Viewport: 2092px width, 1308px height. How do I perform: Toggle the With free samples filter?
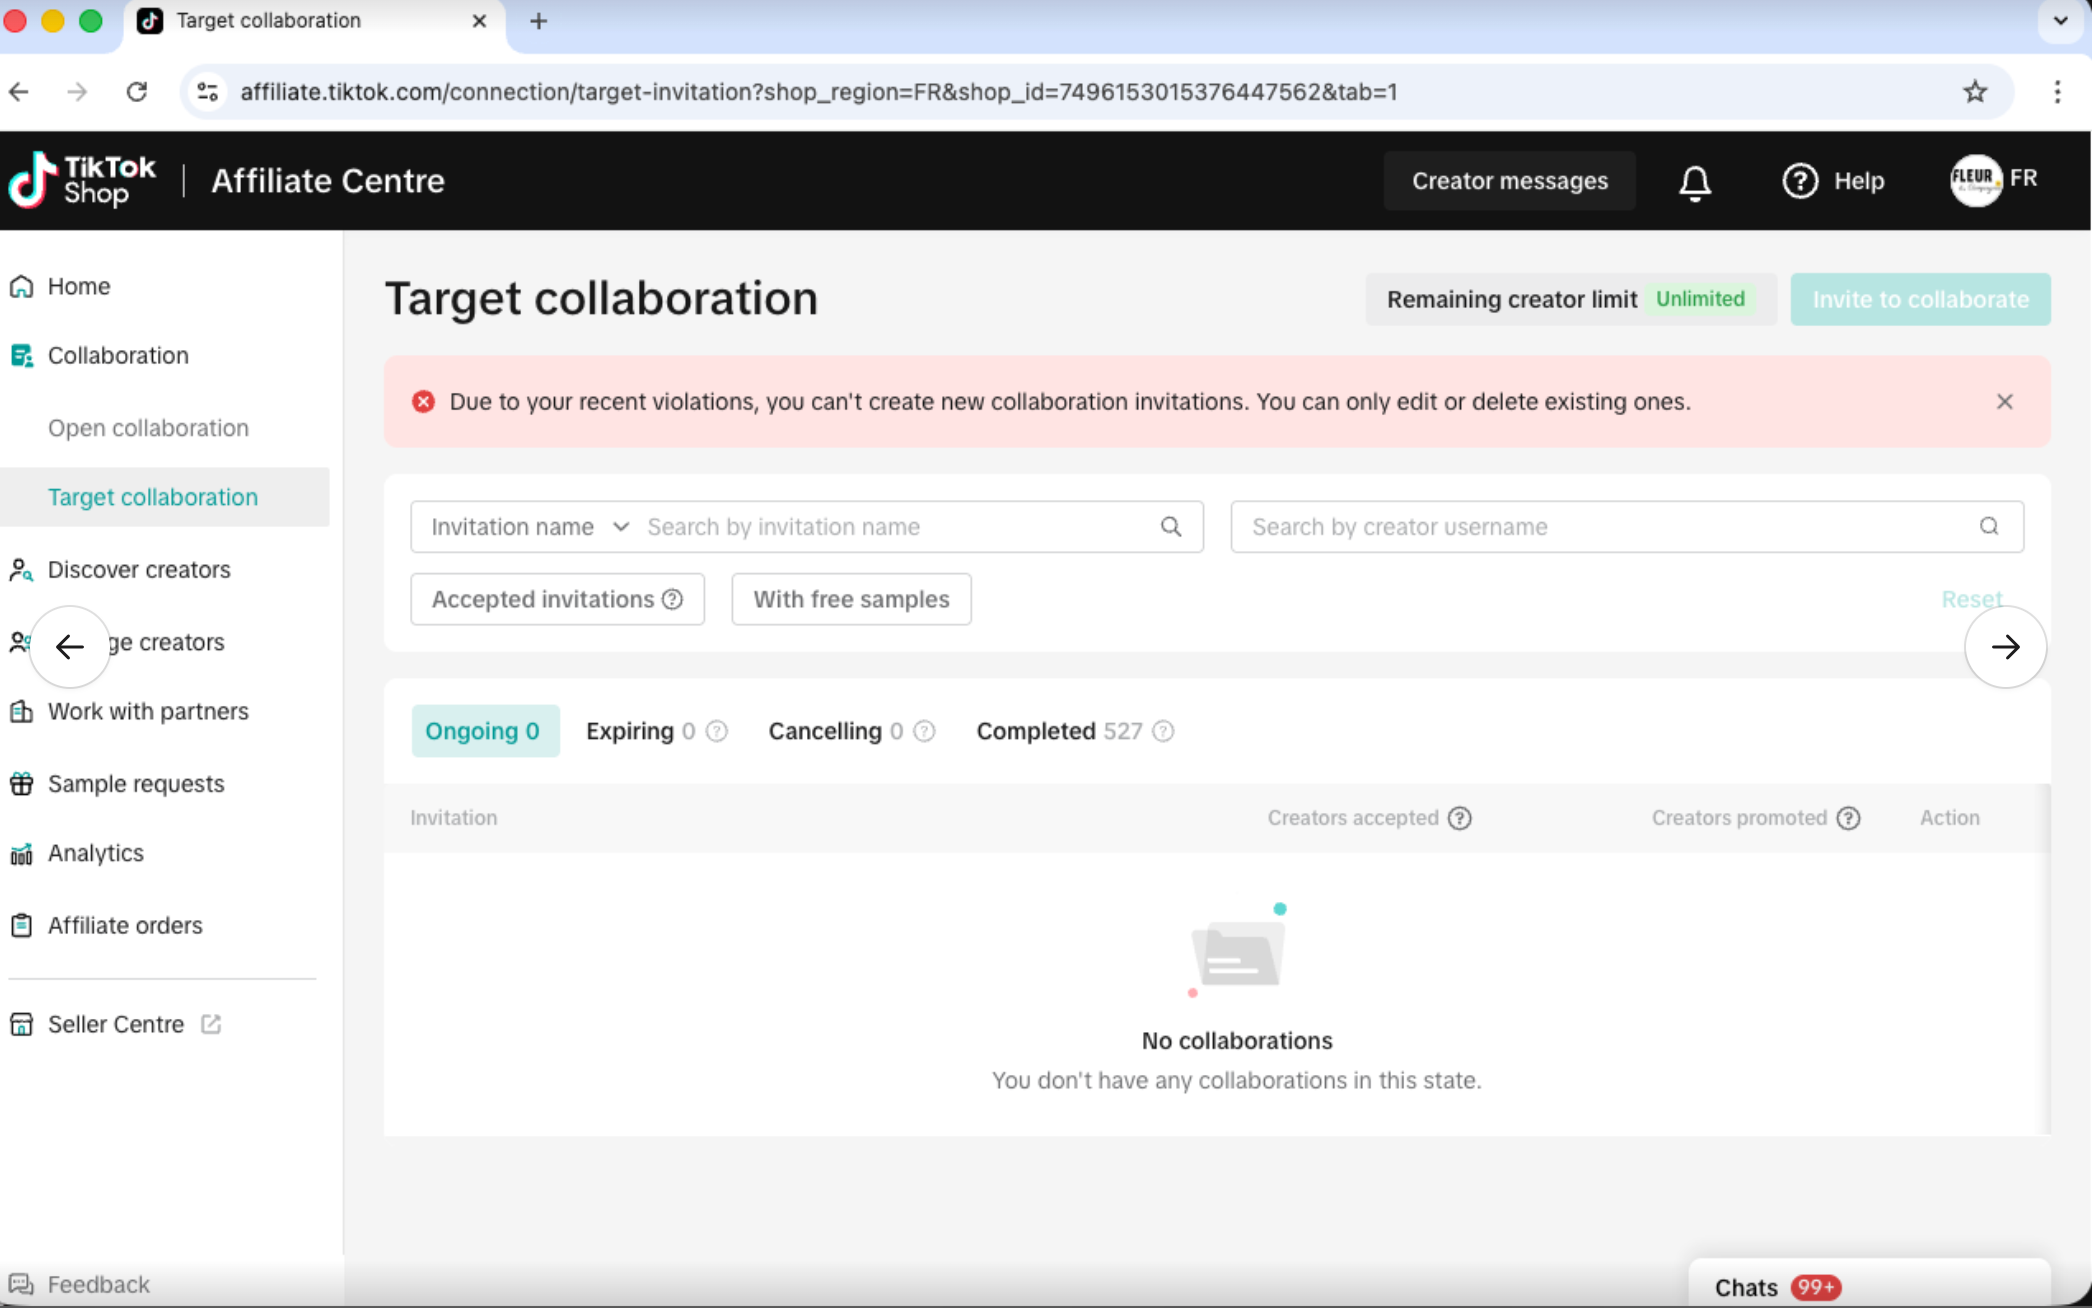pyautogui.click(x=851, y=599)
